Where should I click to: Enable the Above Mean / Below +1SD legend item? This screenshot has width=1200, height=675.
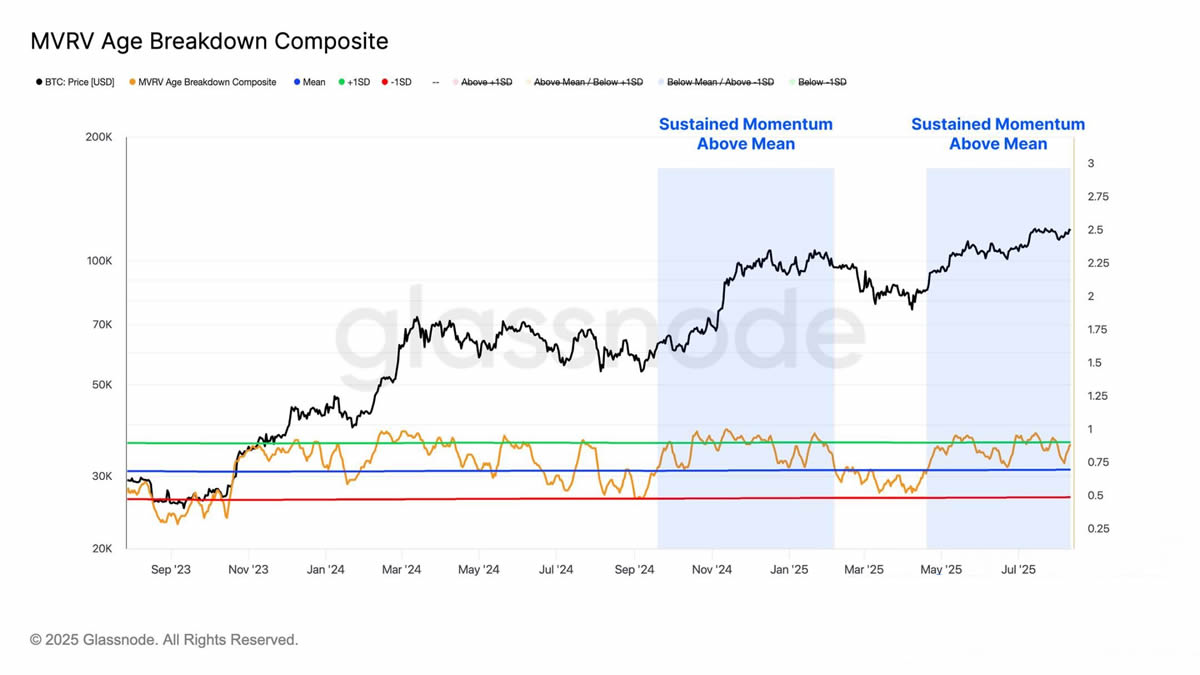point(588,82)
